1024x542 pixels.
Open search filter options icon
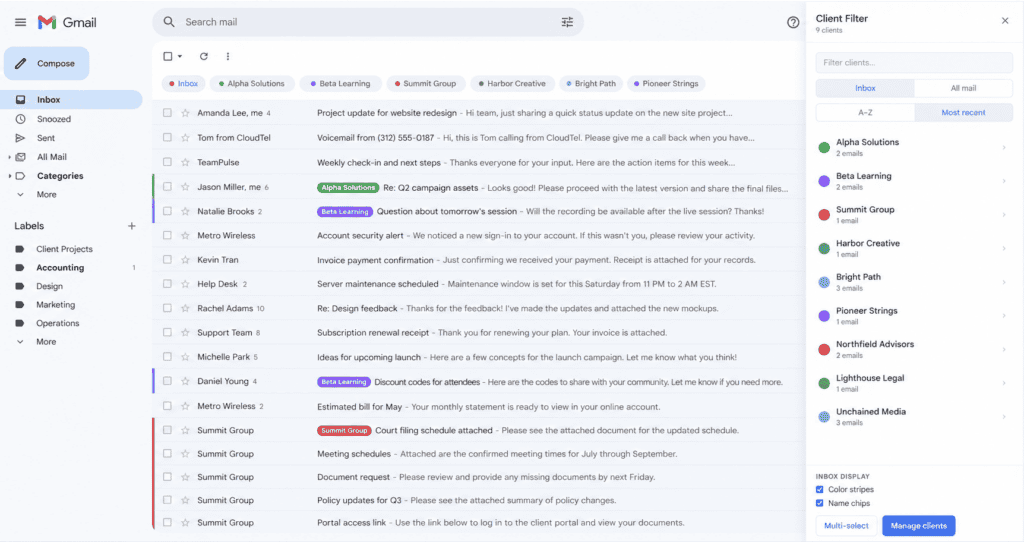pyautogui.click(x=567, y=22)
